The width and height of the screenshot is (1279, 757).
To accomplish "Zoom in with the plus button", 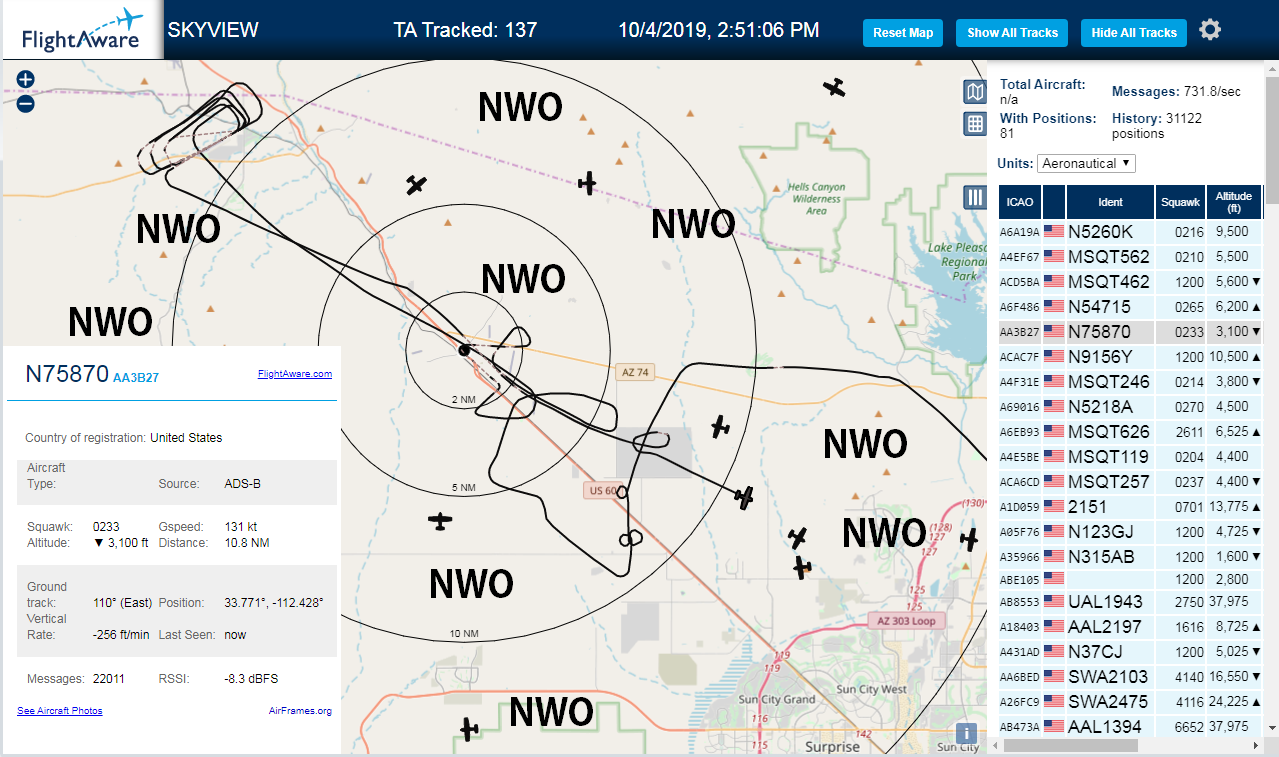I will [26, 80].
